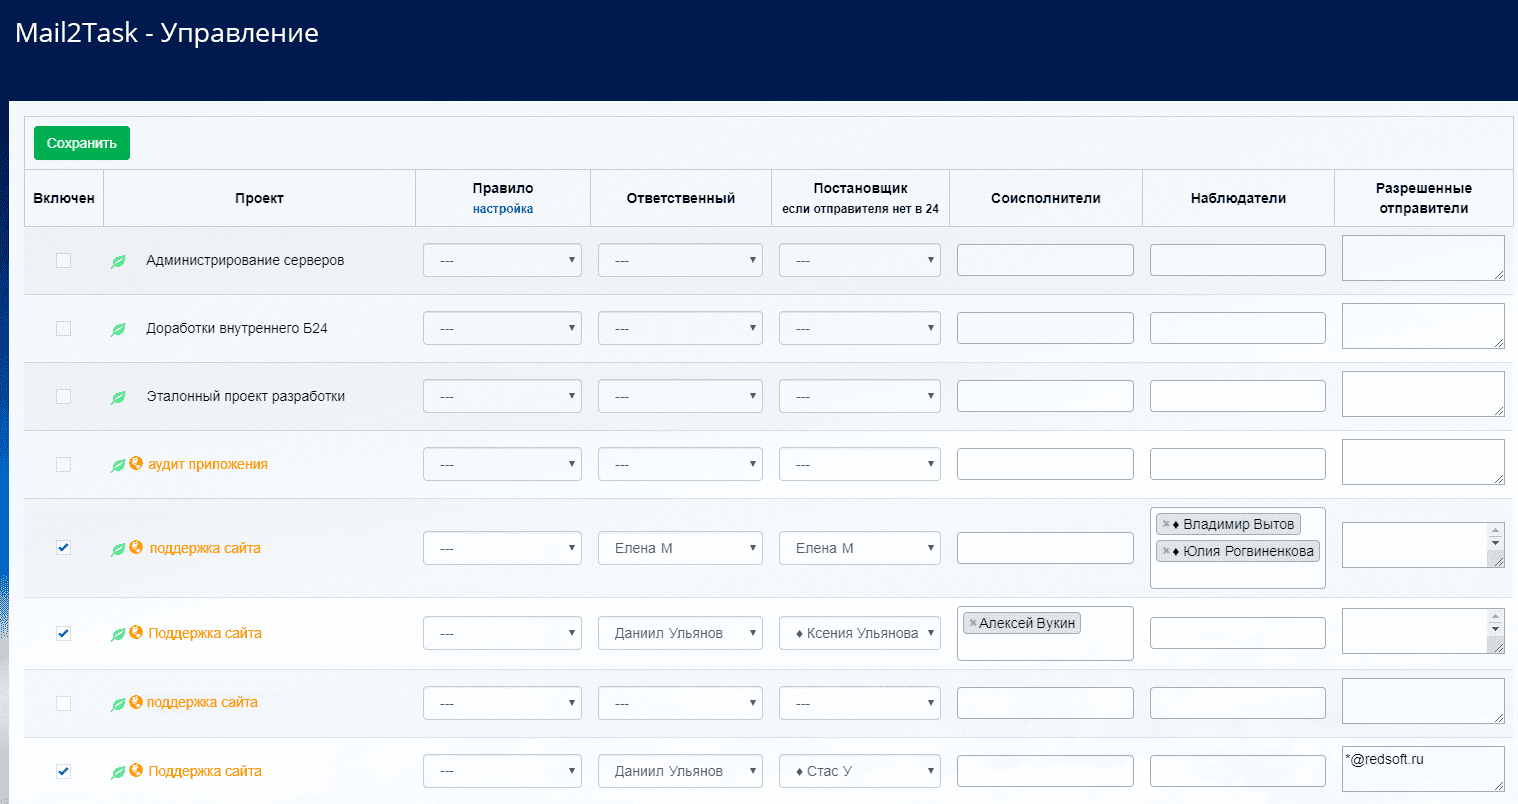
Task: Enable checkbox for Эталонный проект разработки
Action: click(x=64, y=396)
